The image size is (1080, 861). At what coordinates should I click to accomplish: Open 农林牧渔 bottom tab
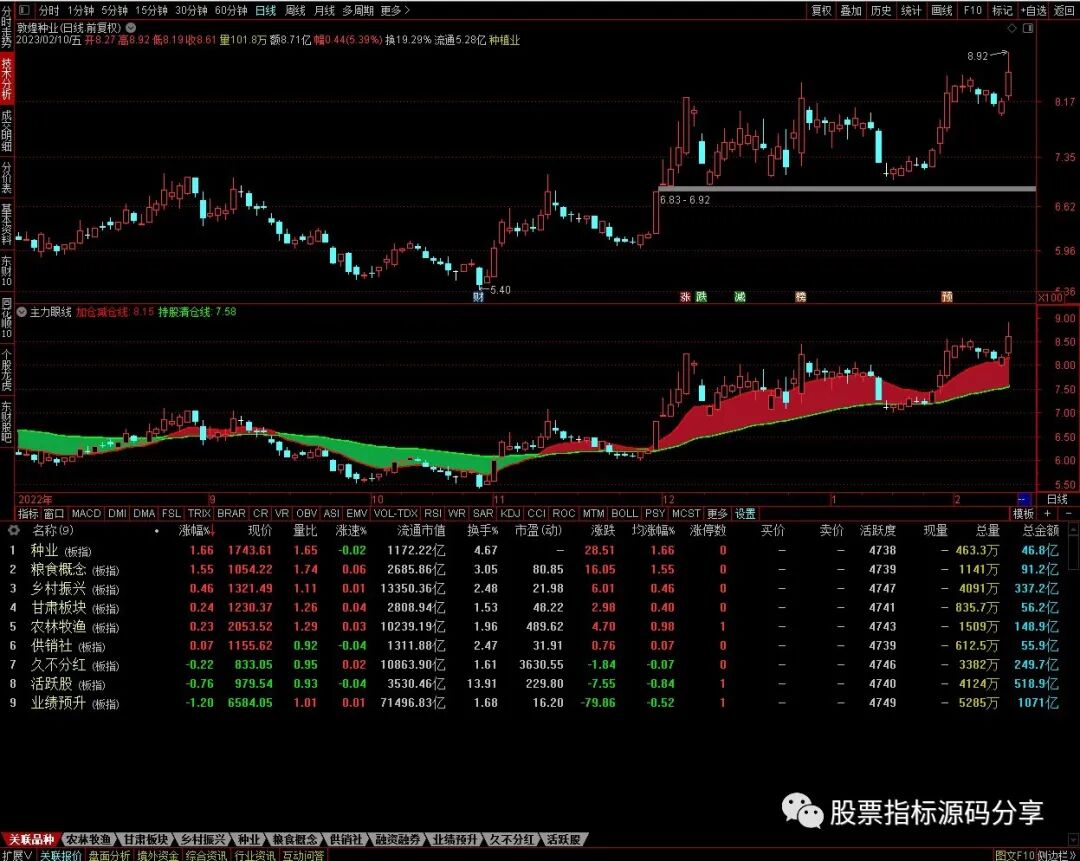coord(88,839)
